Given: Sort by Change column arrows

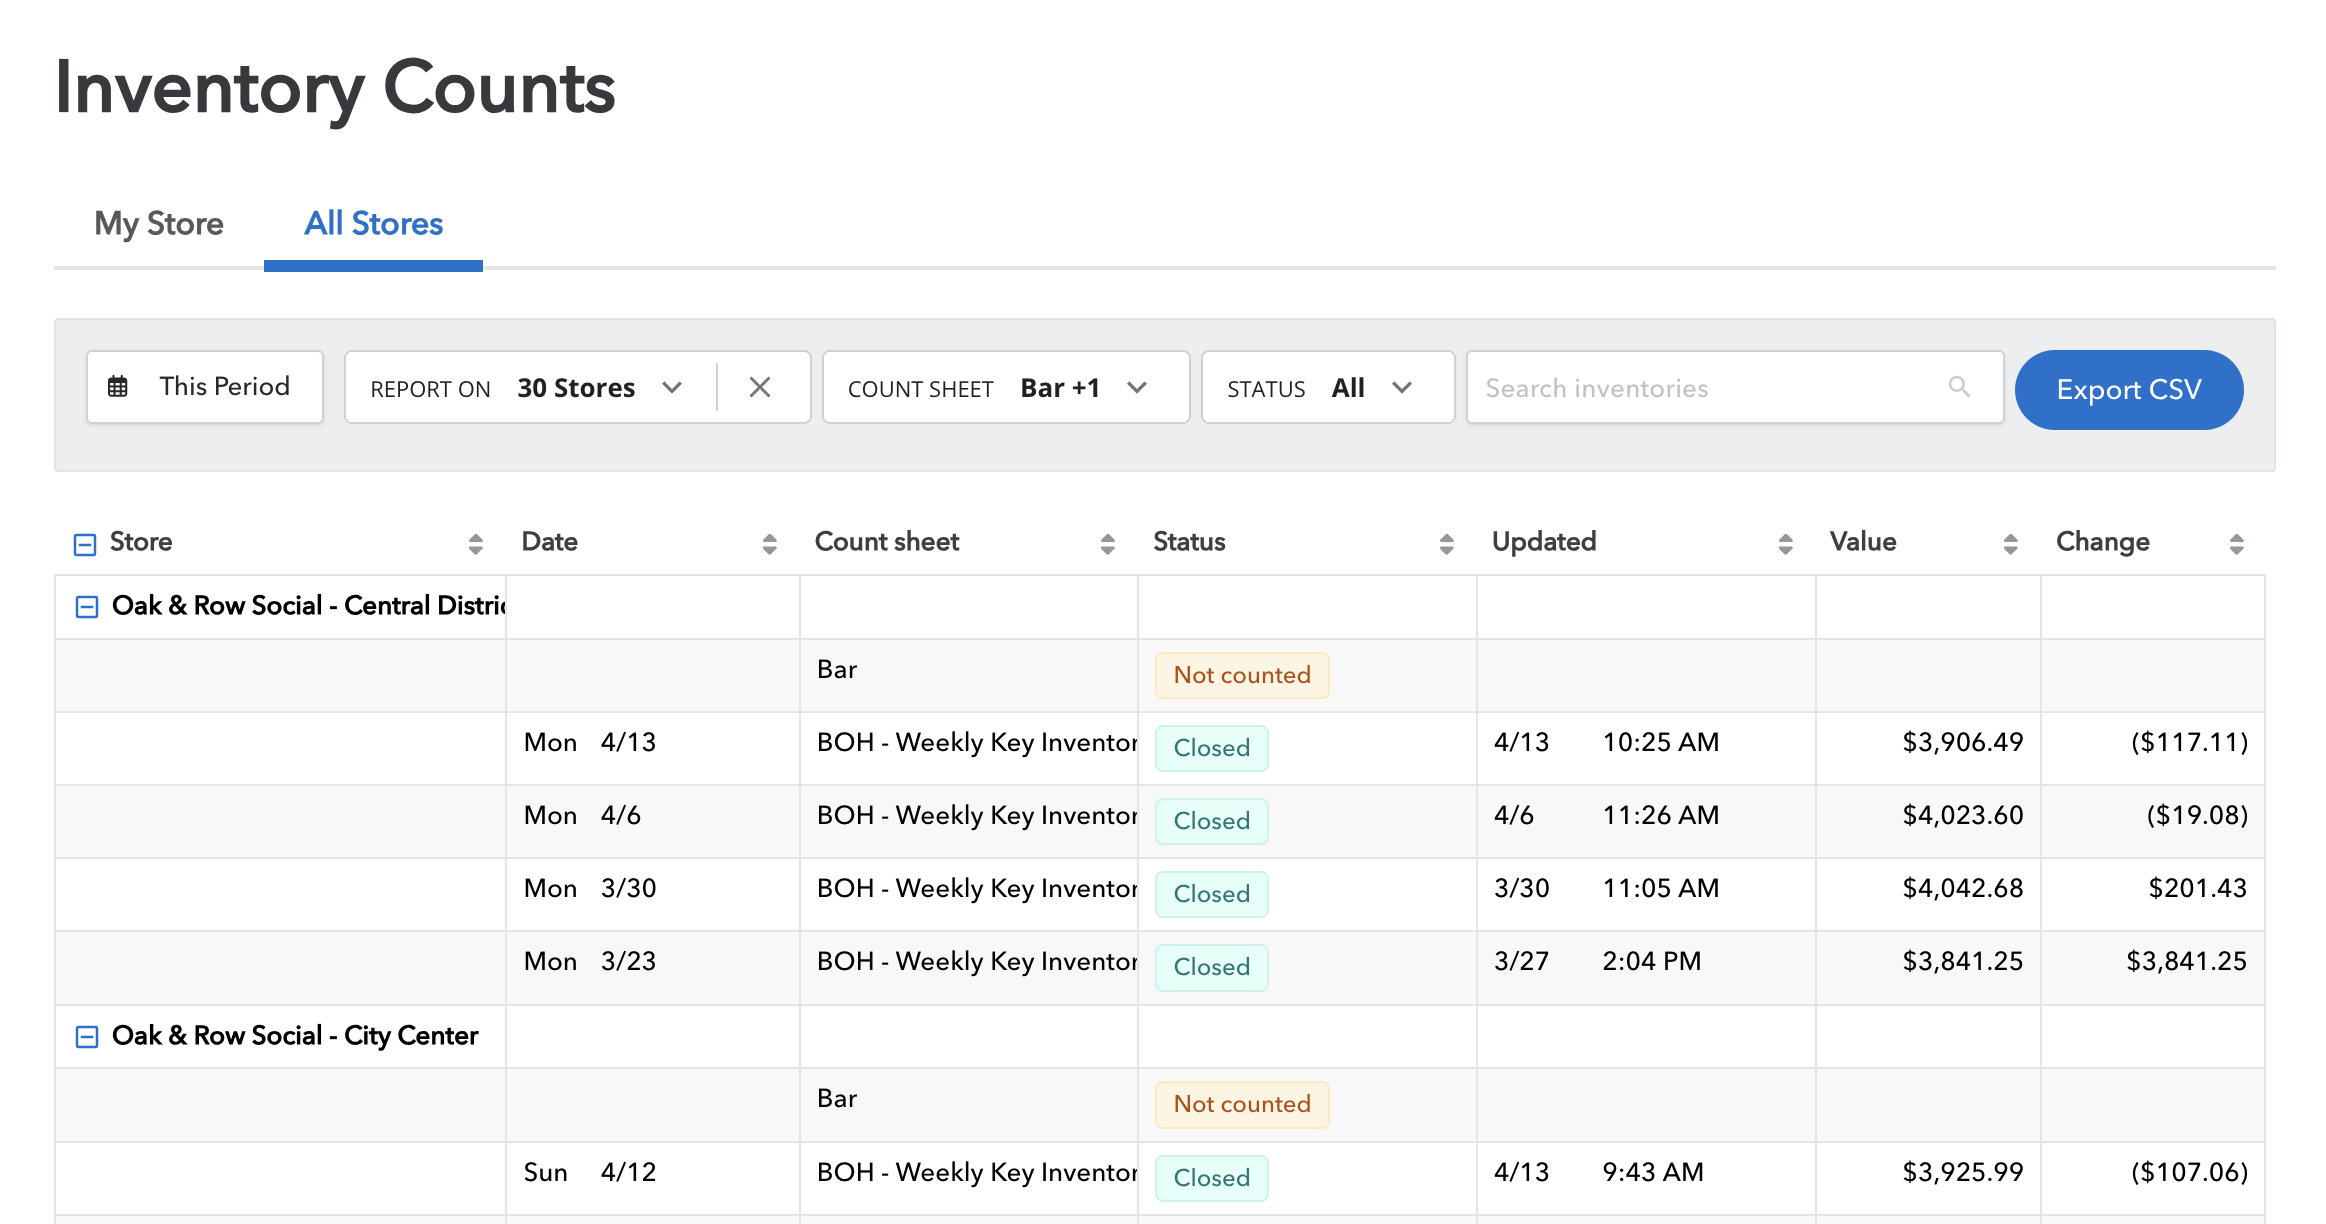Looking at the screenshot, I should click(x=2236, y=543).
